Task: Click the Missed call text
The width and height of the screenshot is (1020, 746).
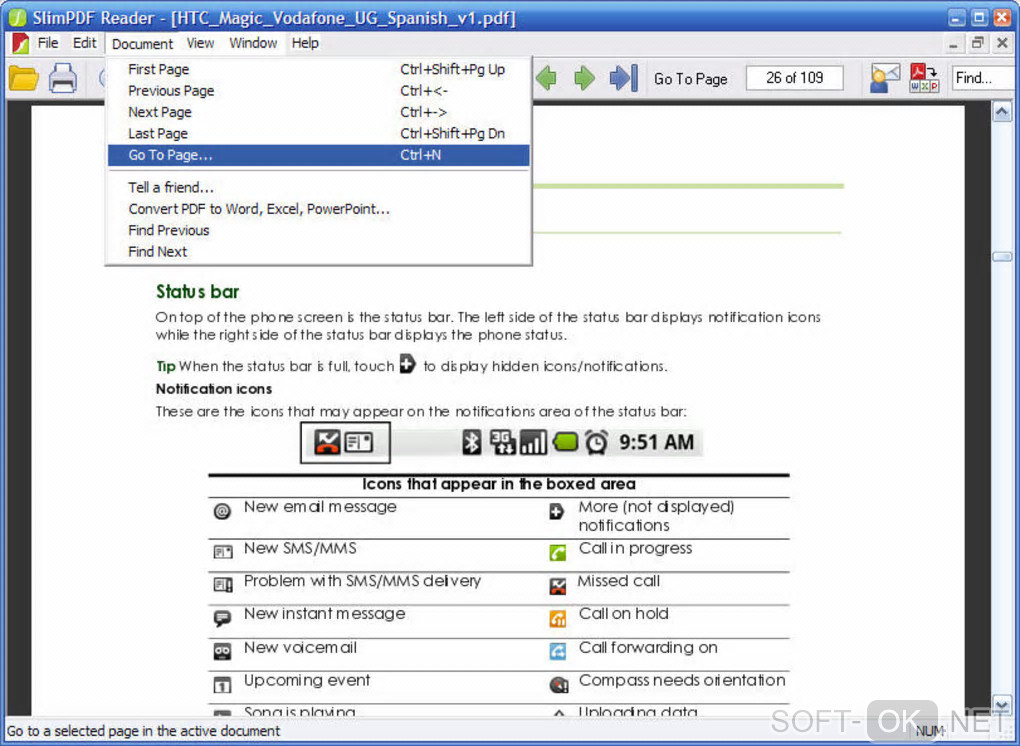Action: [619, 581]
